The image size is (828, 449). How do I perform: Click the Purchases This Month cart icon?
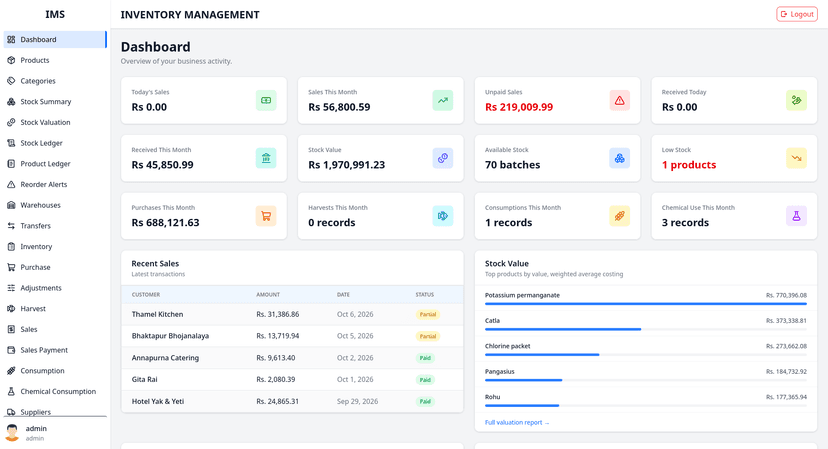tap(266, 216)
